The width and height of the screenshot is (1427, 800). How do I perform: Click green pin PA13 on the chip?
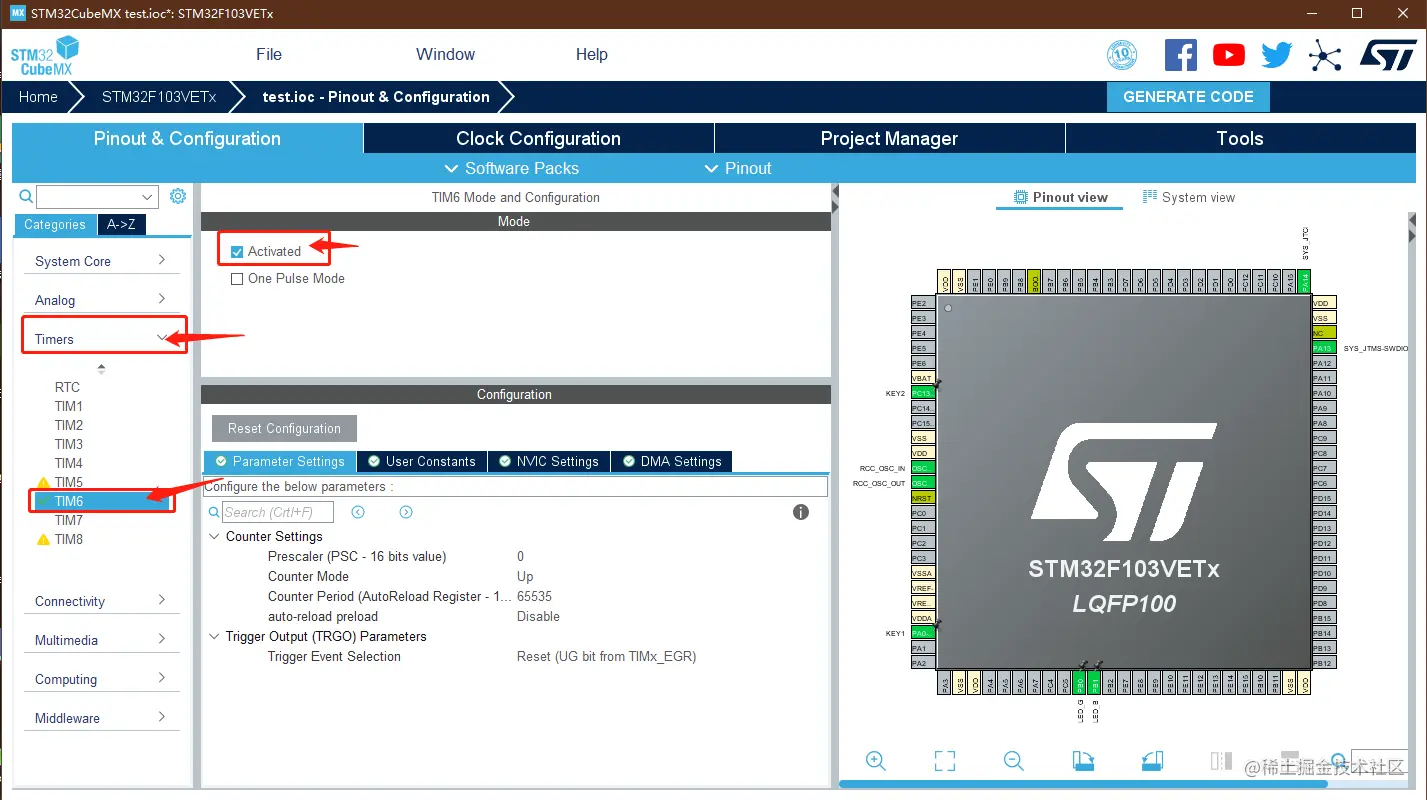pyautogui.click(x=1323, y=348)
